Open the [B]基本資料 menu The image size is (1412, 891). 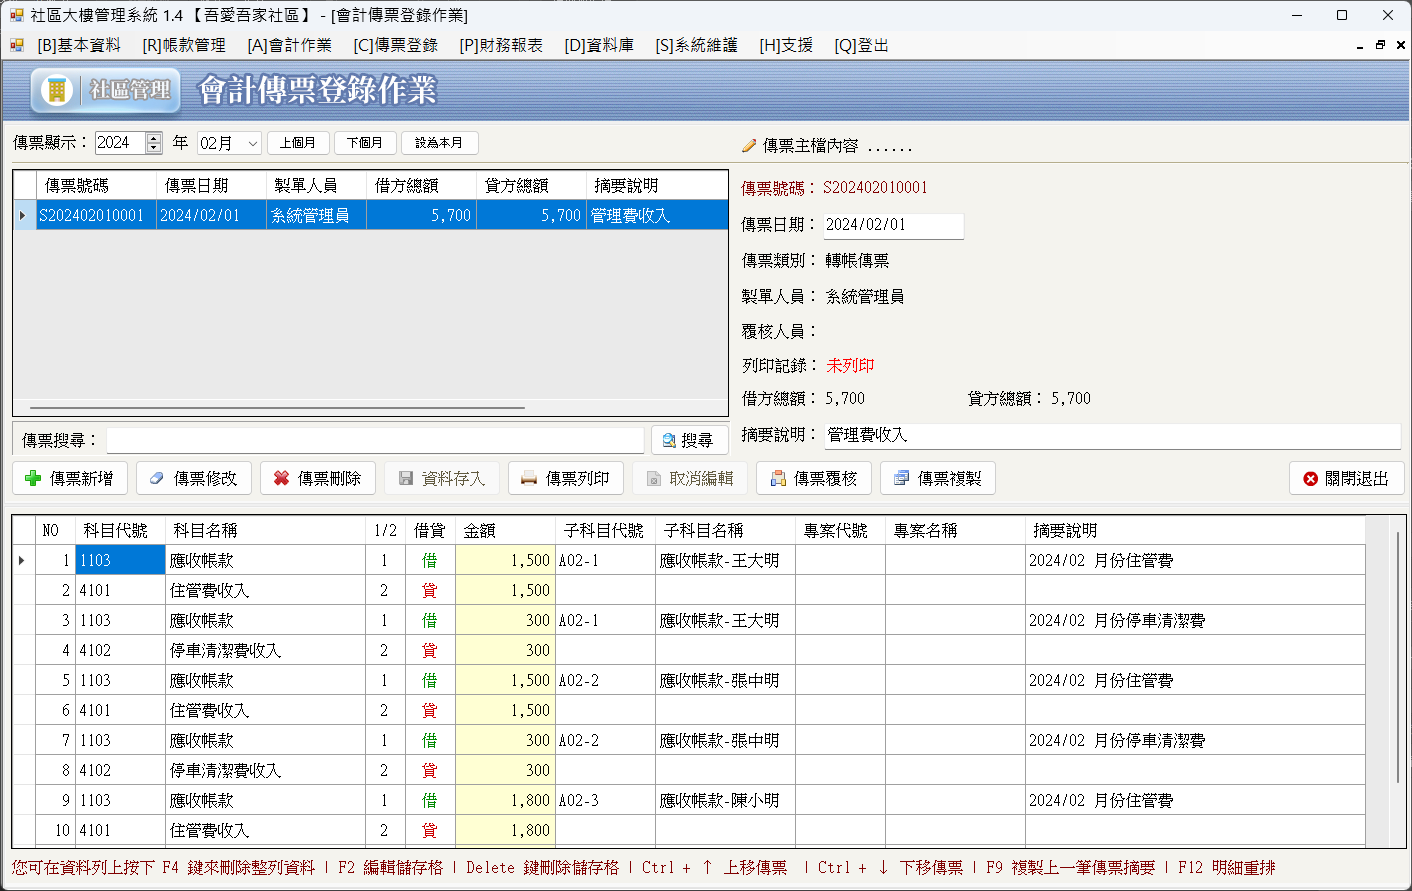coord(79,45)
